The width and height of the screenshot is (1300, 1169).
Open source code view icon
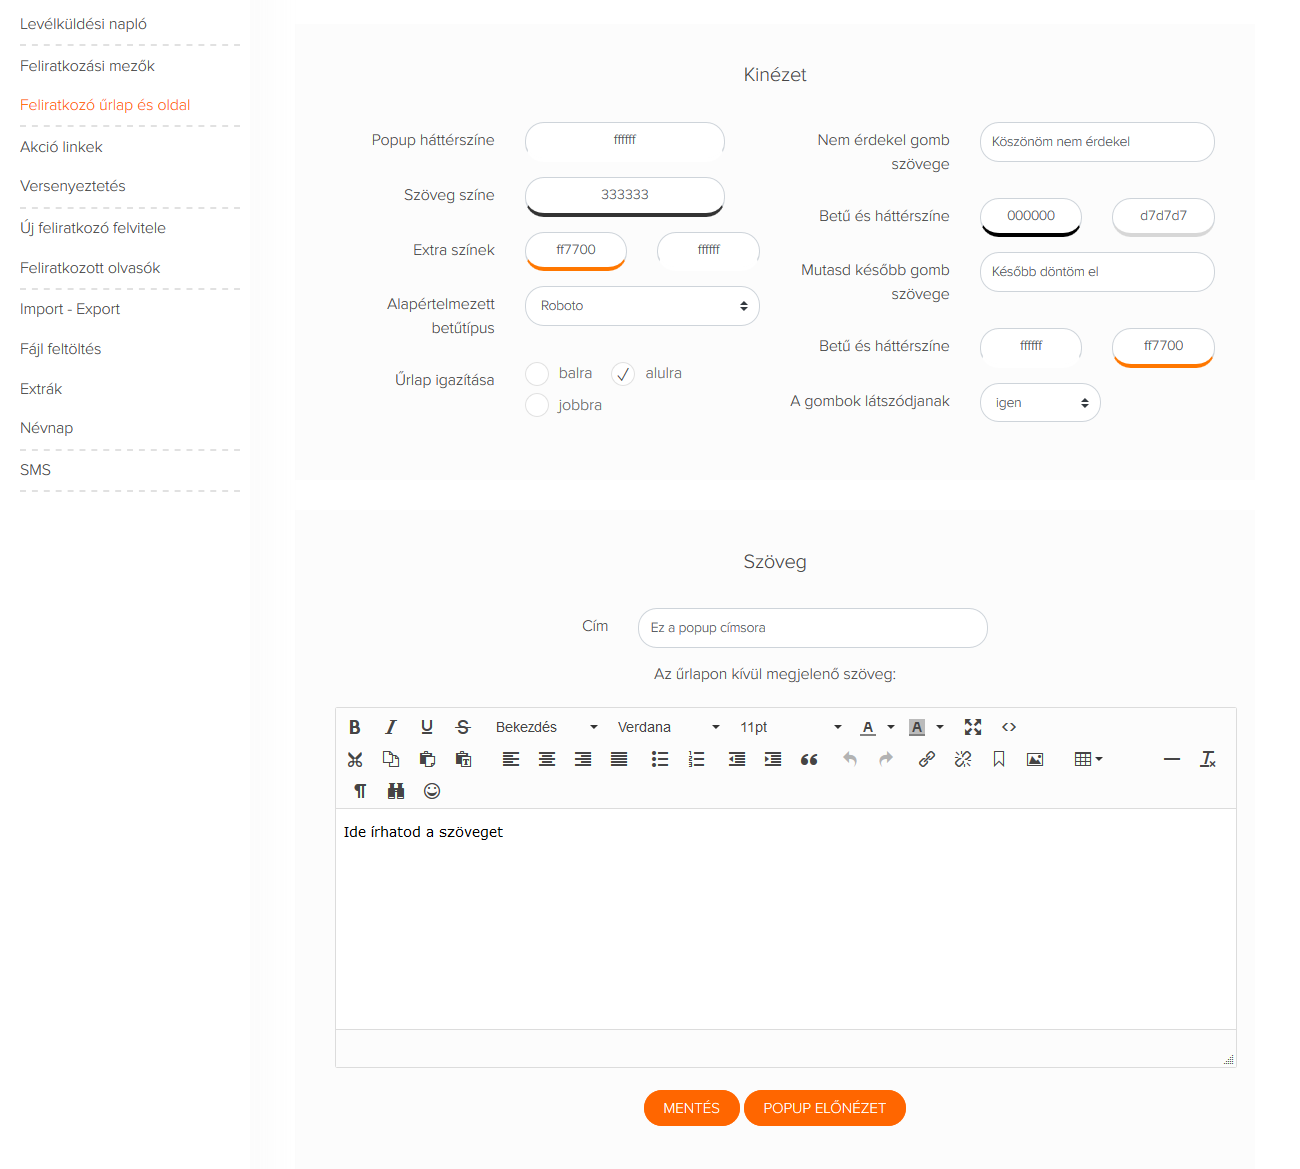pyautogui.click(x=1009, y=727)
